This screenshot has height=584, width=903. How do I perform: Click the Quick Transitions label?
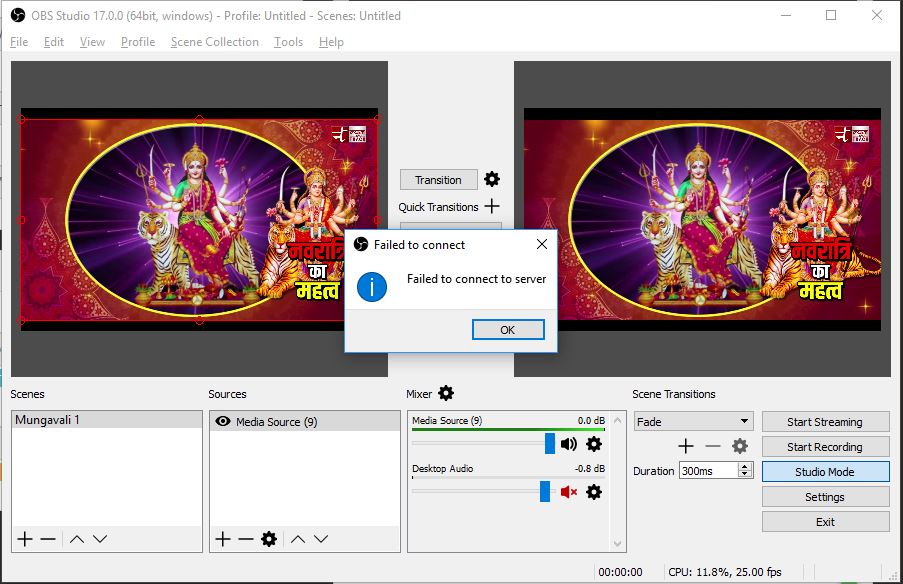coord(438,207)
